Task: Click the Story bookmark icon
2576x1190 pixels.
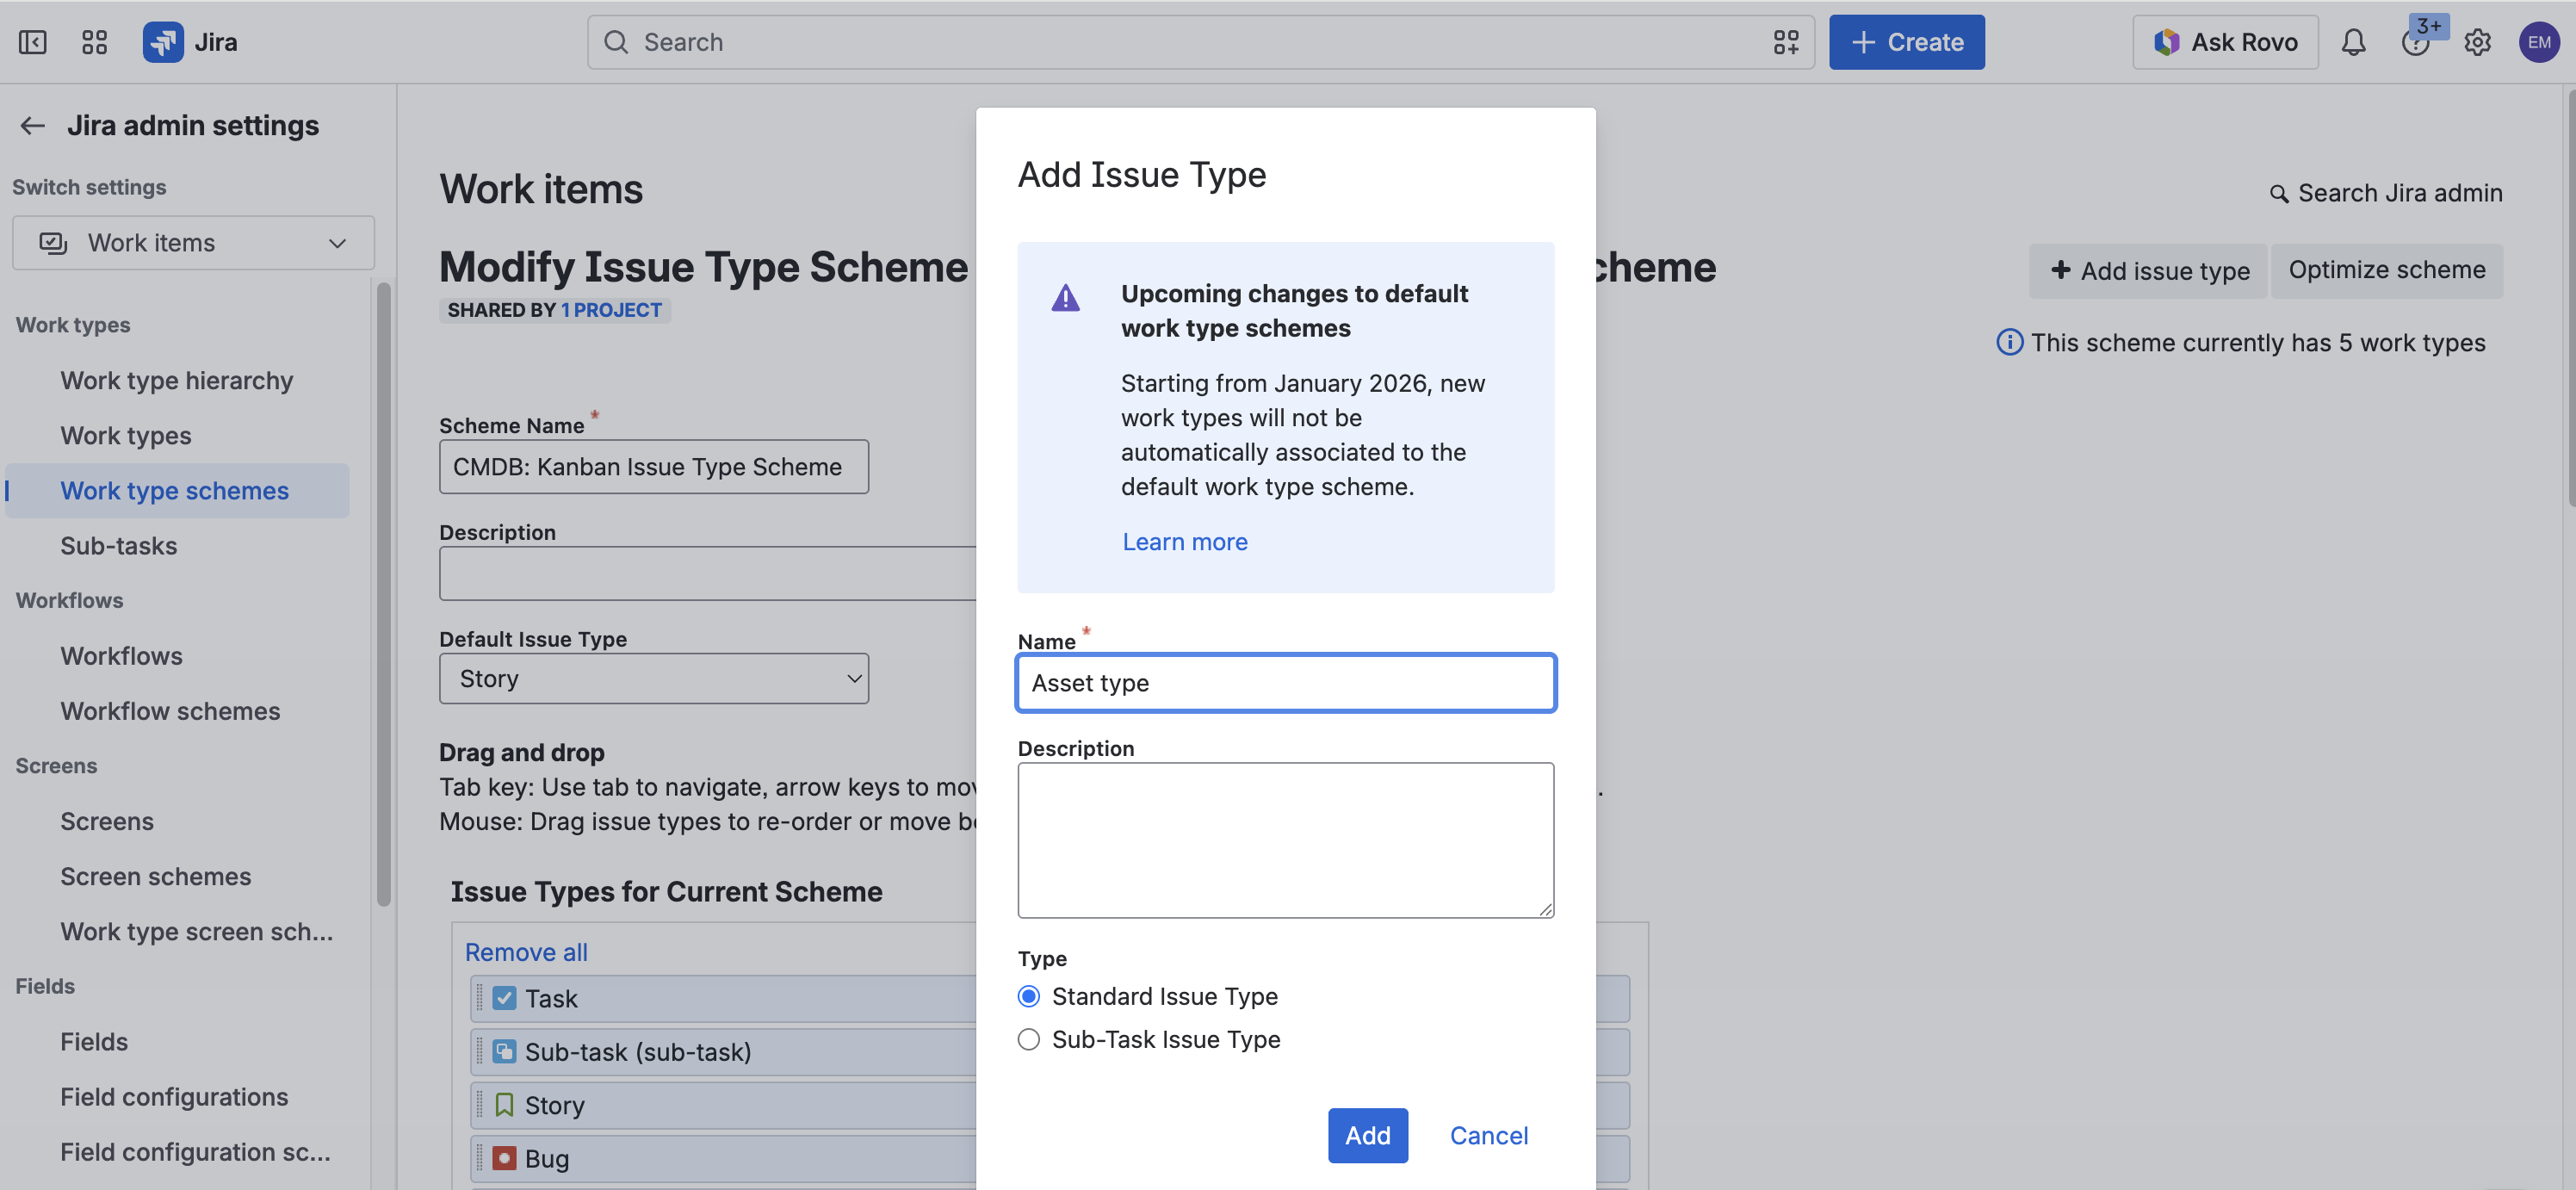Action: tap(504, 1105)
